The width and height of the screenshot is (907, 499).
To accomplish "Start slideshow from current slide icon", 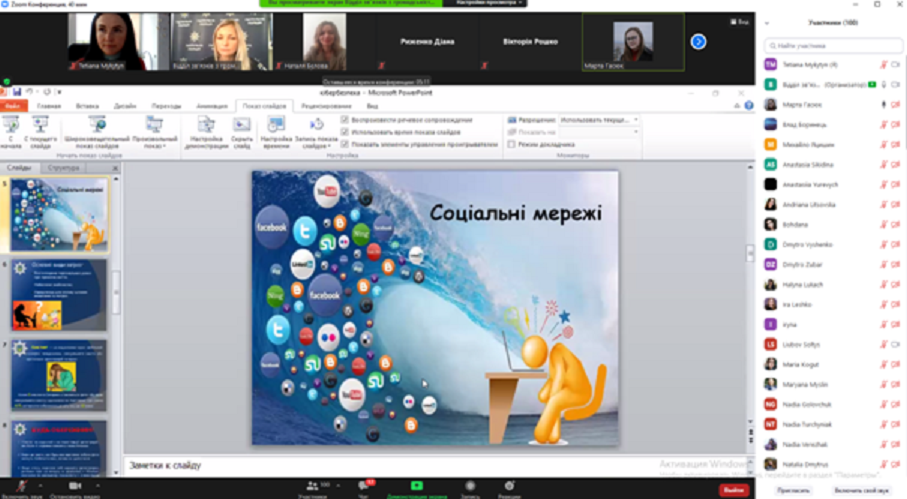I will pos(40,129).
